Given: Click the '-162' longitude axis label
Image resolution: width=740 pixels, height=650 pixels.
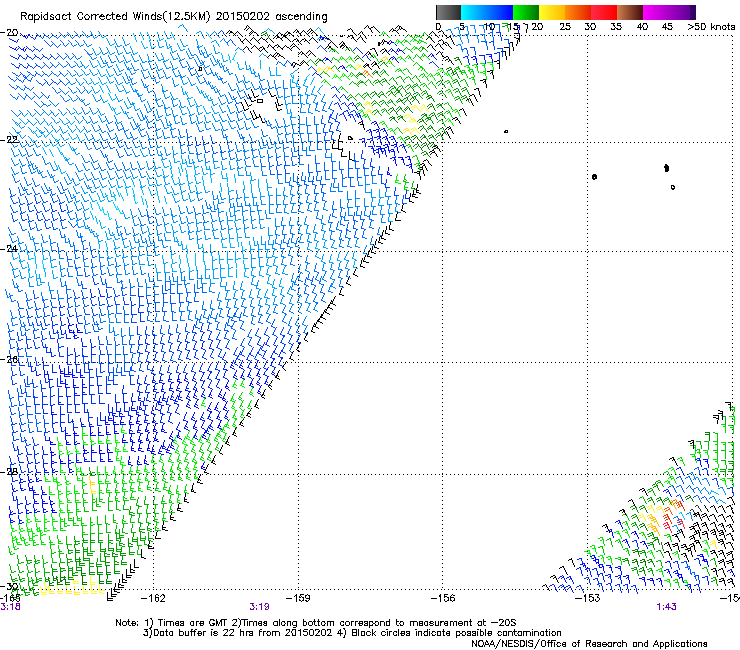Looking at the screenshot, I should click(153, 599).
